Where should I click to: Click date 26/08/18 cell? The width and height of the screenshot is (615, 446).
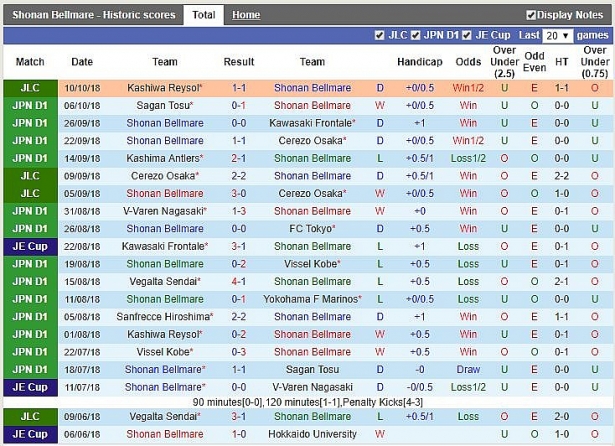[82, 229]
